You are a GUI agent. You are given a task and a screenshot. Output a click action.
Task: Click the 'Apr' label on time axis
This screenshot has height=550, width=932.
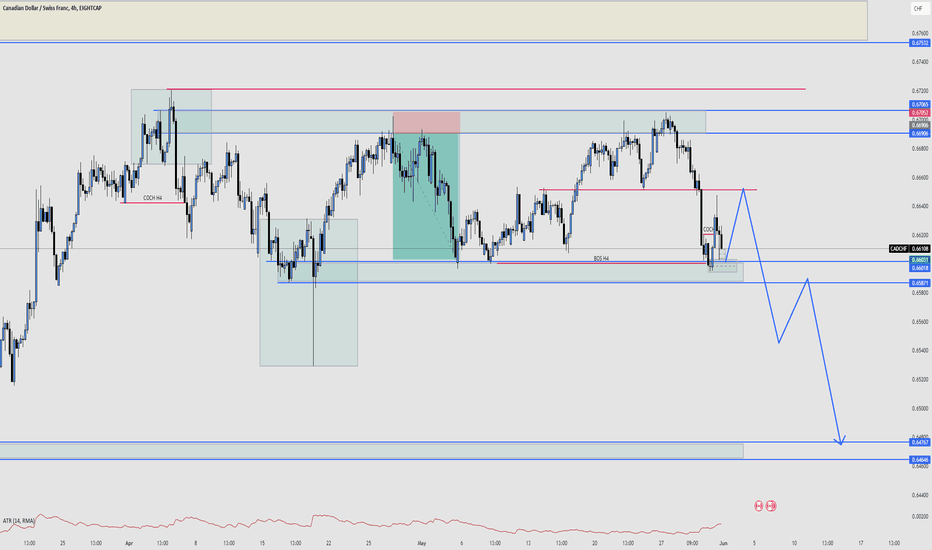pyautogui.click(x=129, y=543)
